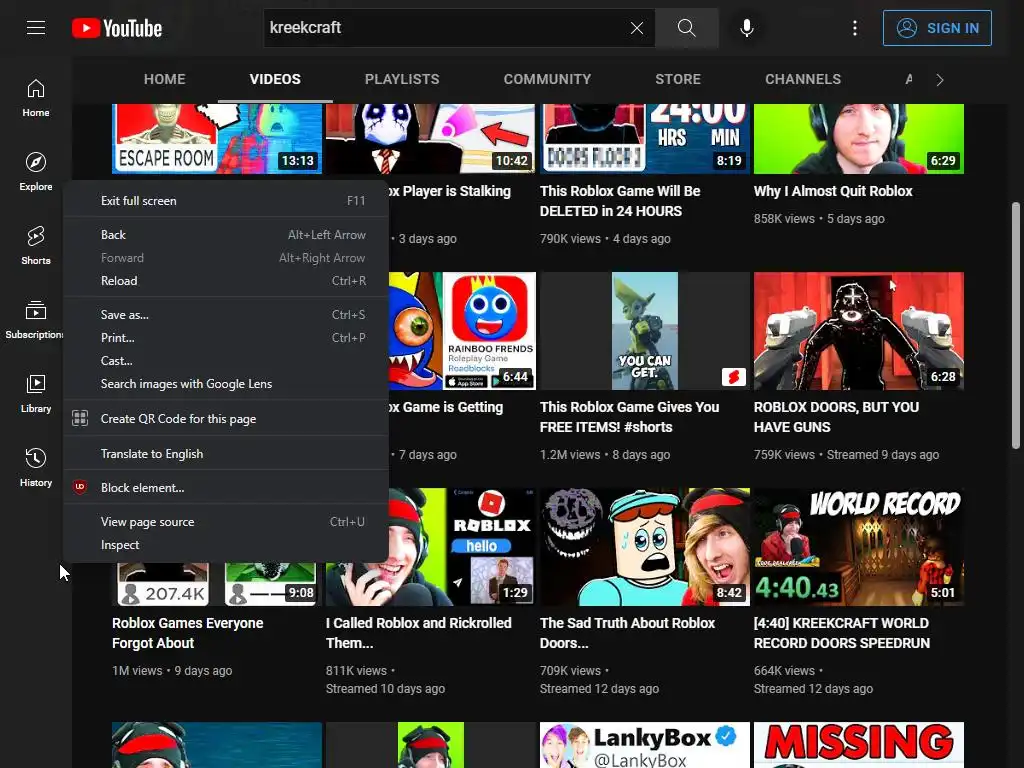Open the hamburger guide menu
Viewport: 1024px width, 768px height.
[x=36, y=28]
